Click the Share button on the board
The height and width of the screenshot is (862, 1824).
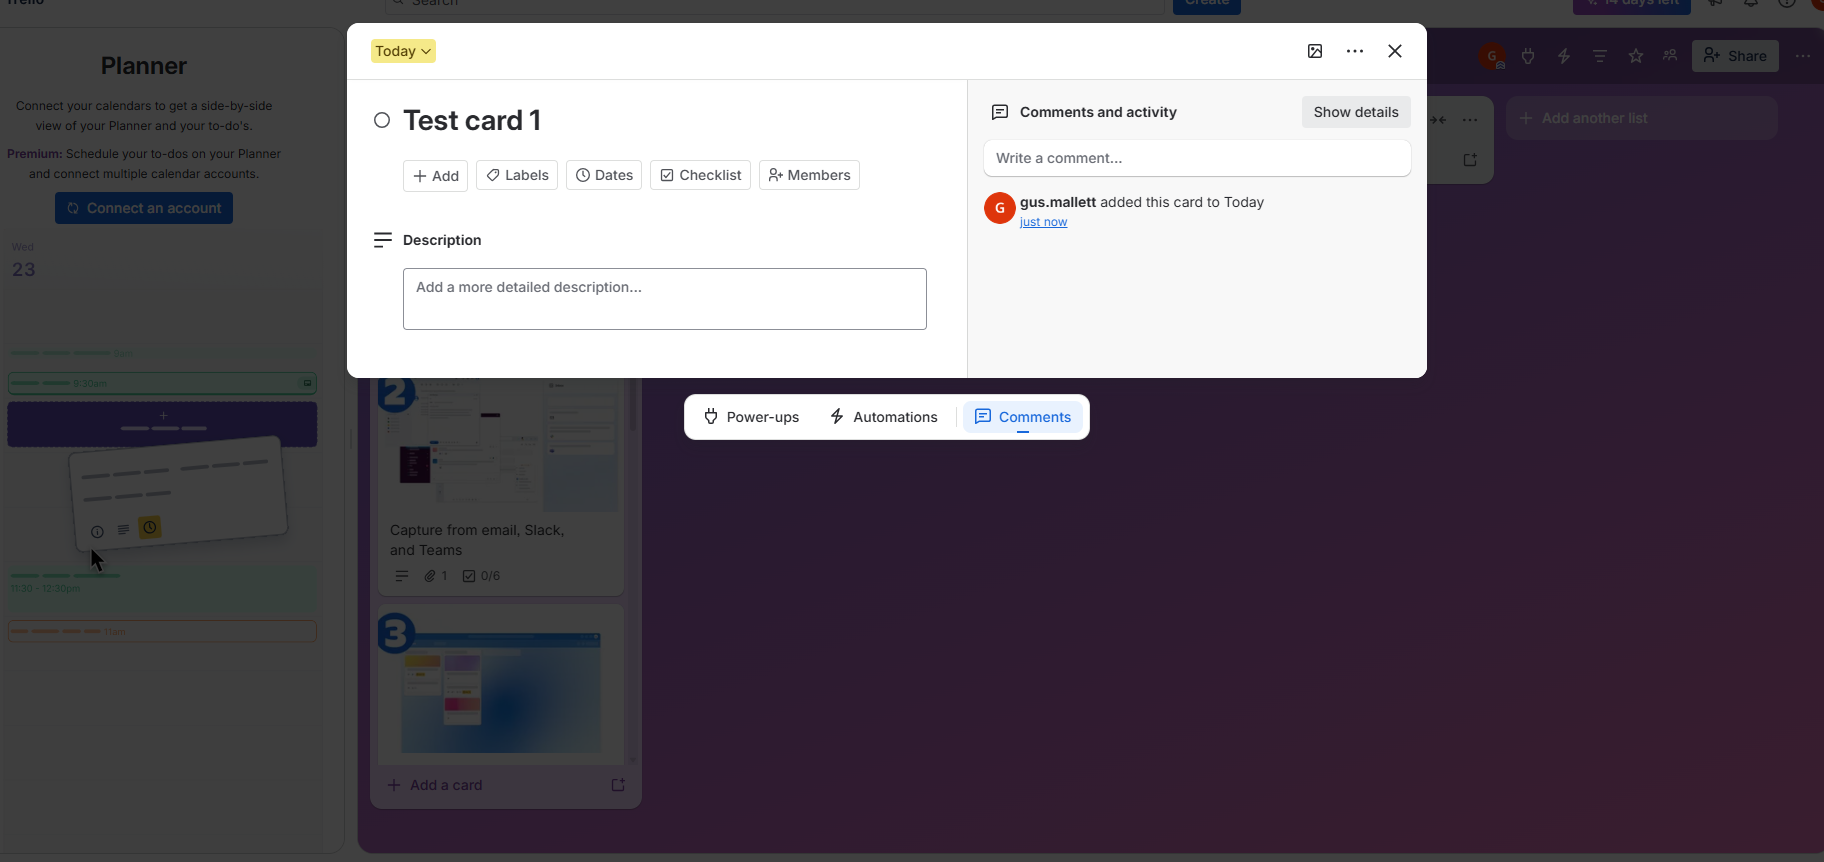1735,56
